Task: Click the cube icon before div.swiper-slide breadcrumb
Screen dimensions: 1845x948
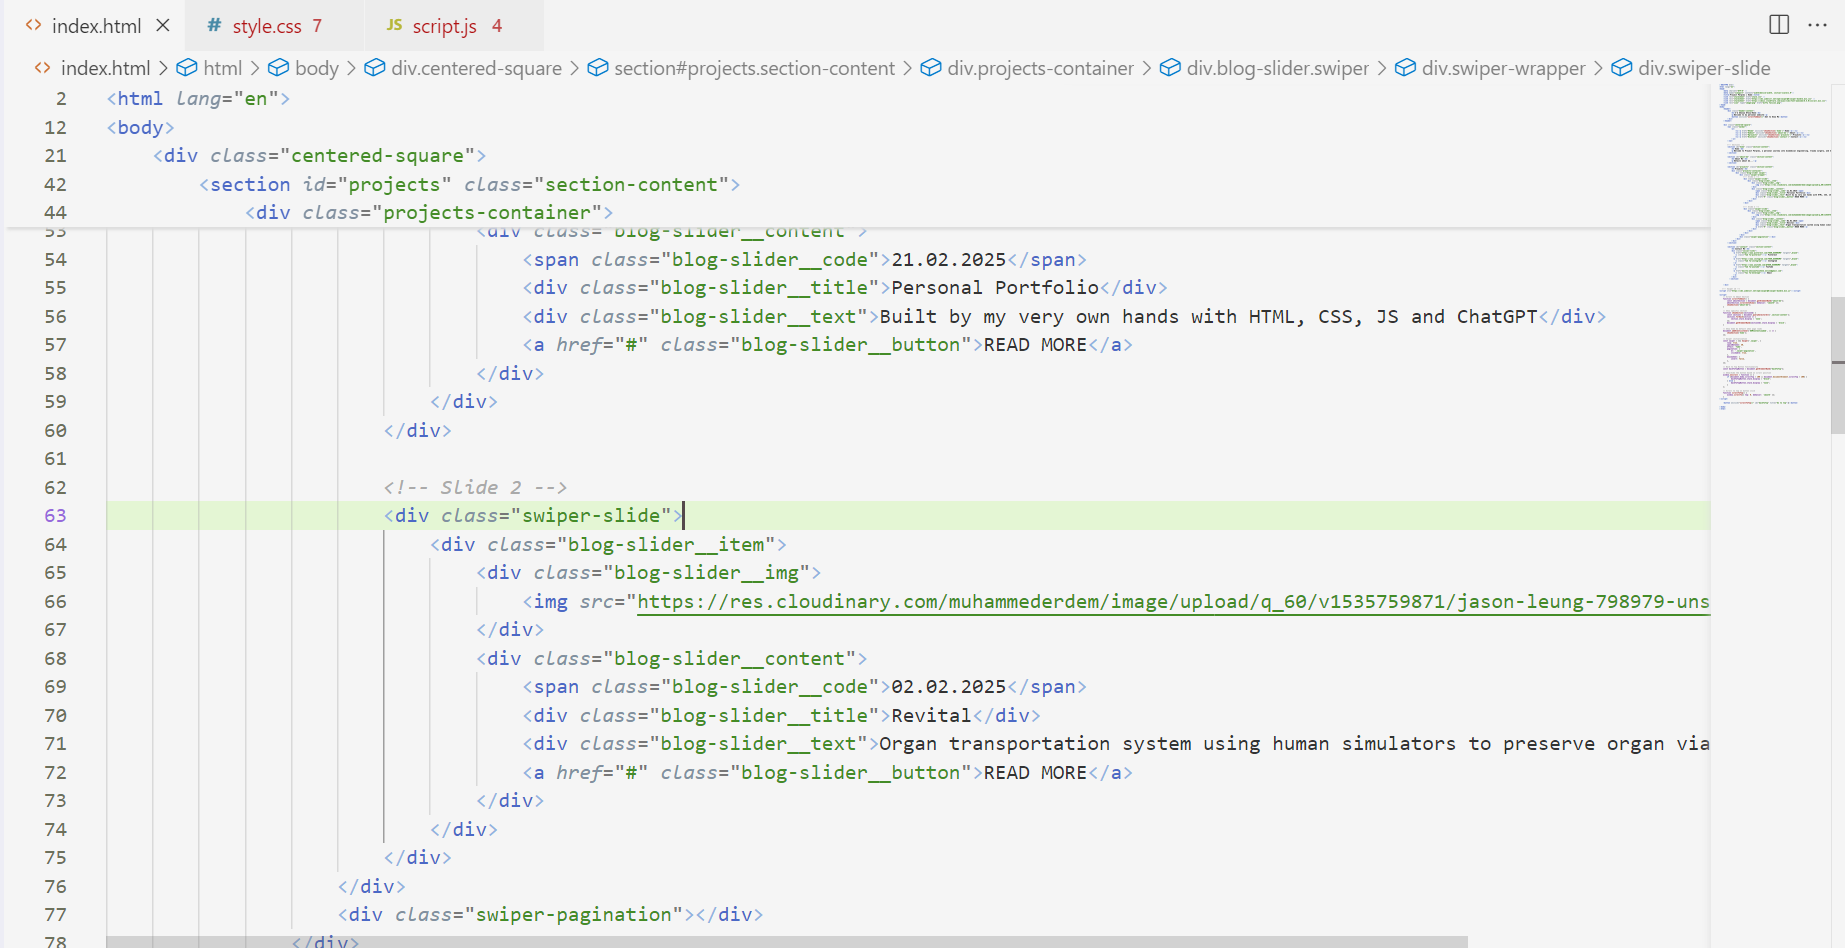Action: 1622,68
